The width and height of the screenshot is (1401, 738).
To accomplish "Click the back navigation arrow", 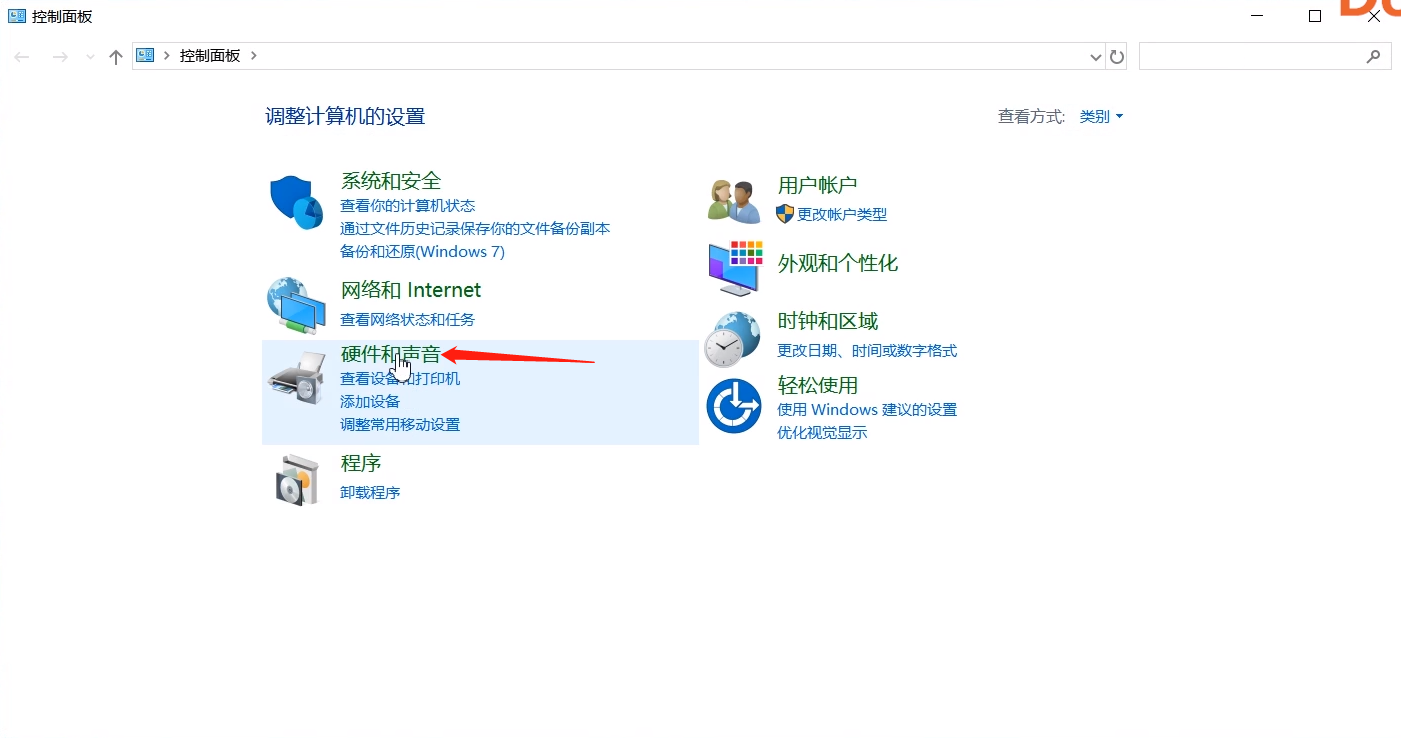I will 22,56.
